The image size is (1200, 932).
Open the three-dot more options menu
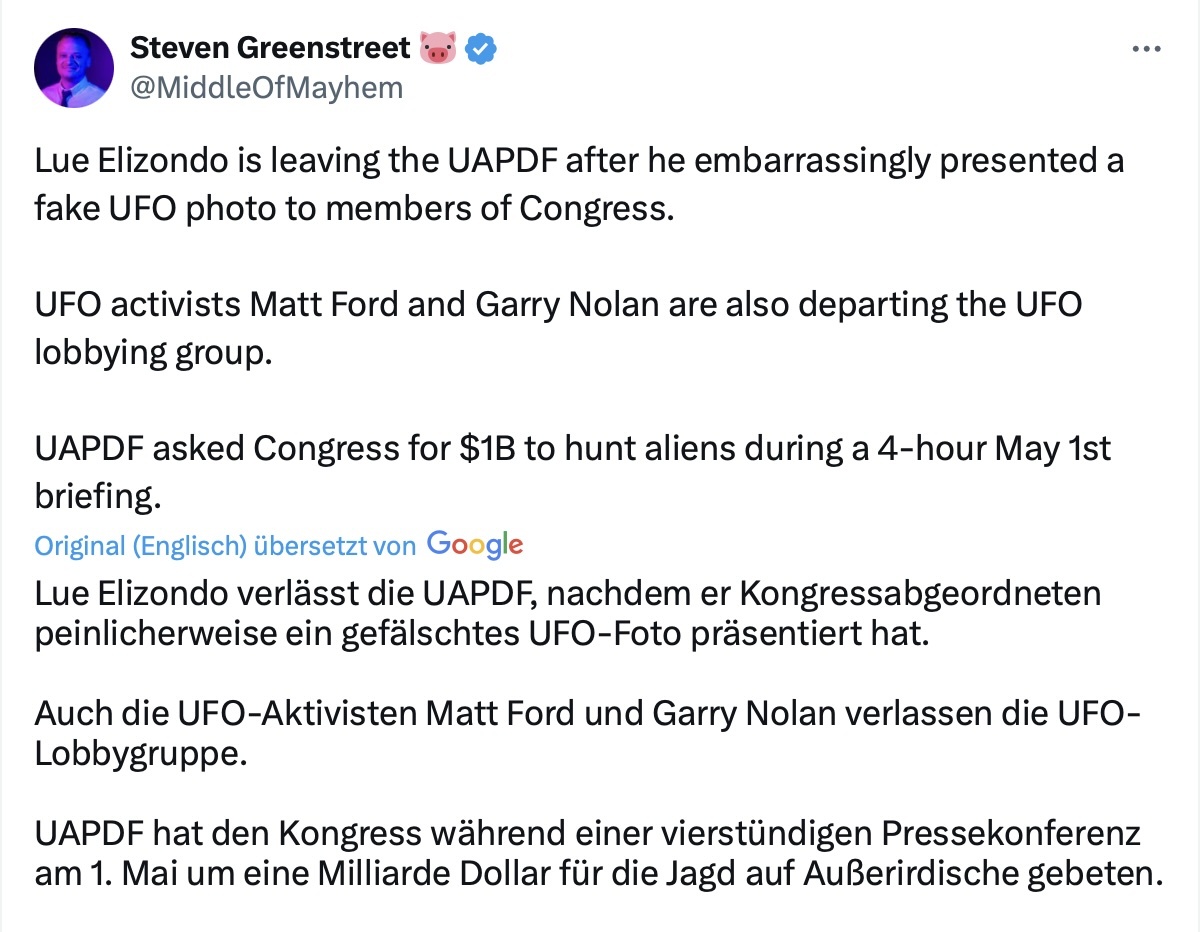click(1145, 48)
